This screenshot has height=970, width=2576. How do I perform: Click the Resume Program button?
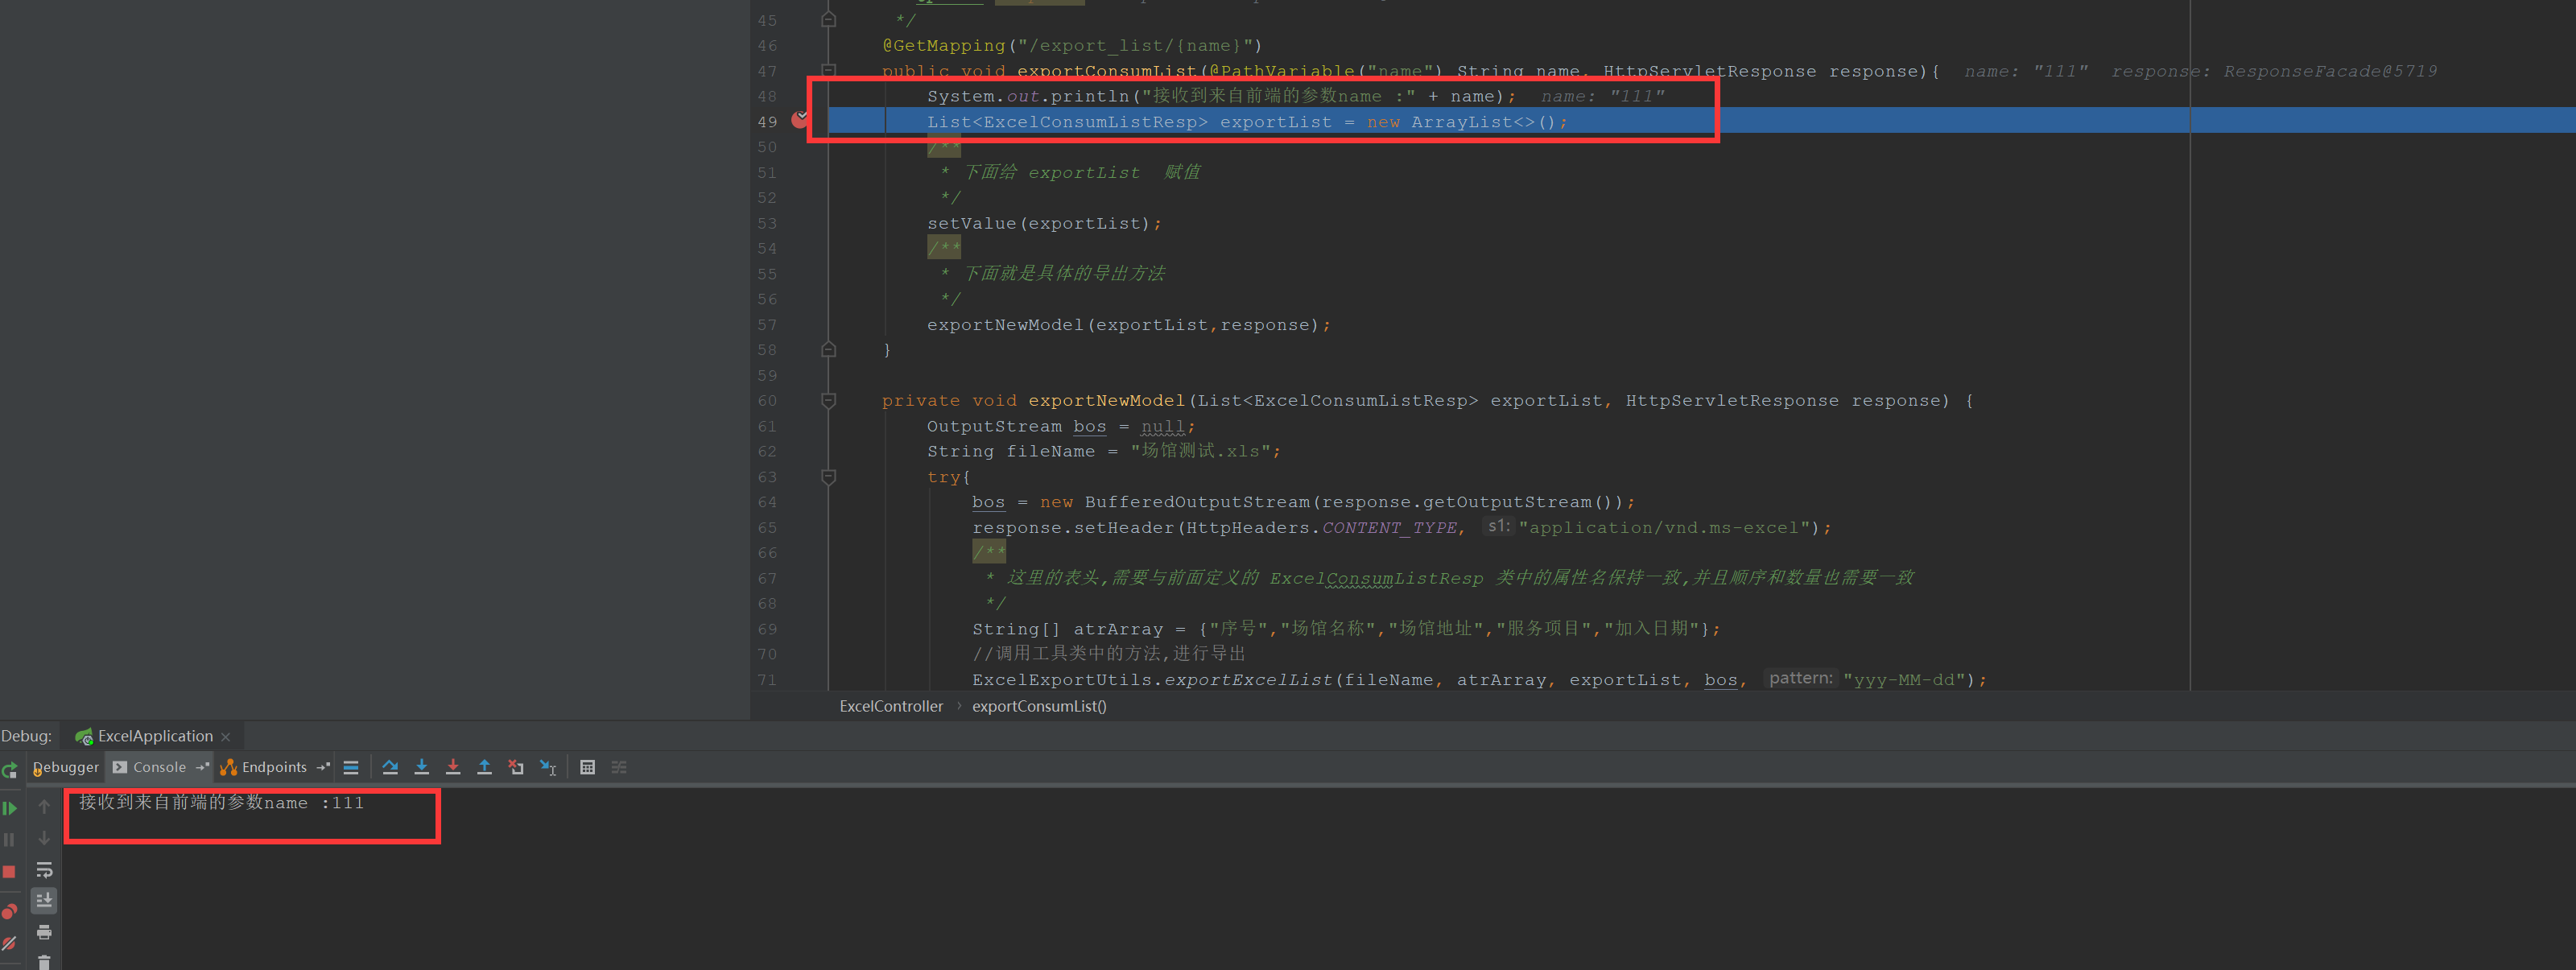(x=10, y=808)
